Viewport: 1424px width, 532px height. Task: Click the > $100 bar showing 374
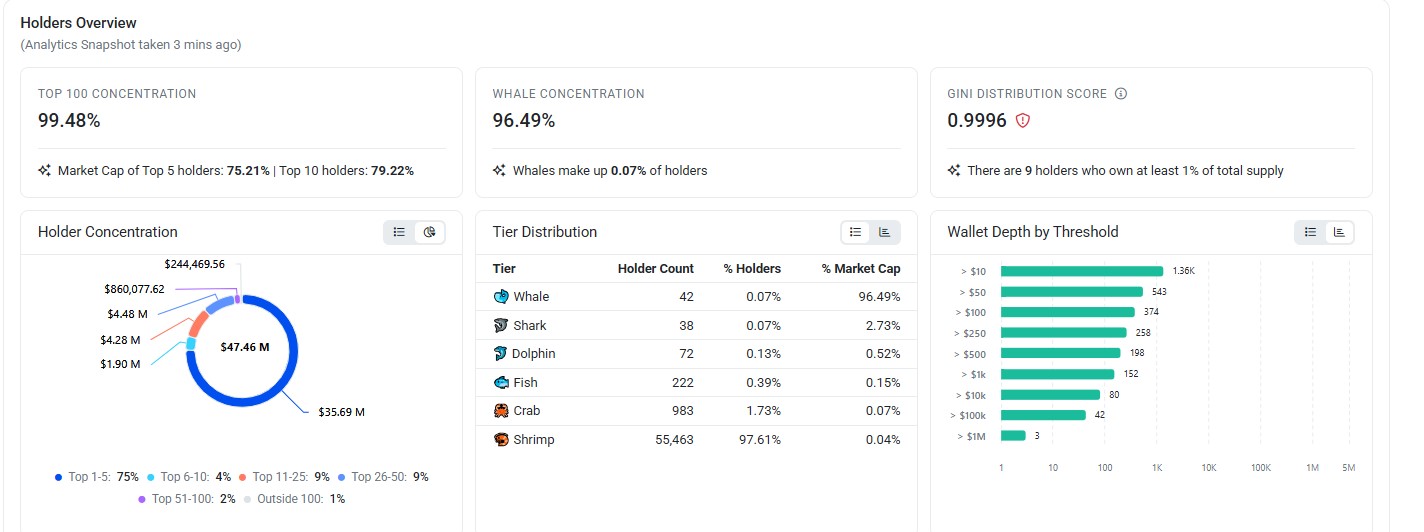coord(1068,312)
